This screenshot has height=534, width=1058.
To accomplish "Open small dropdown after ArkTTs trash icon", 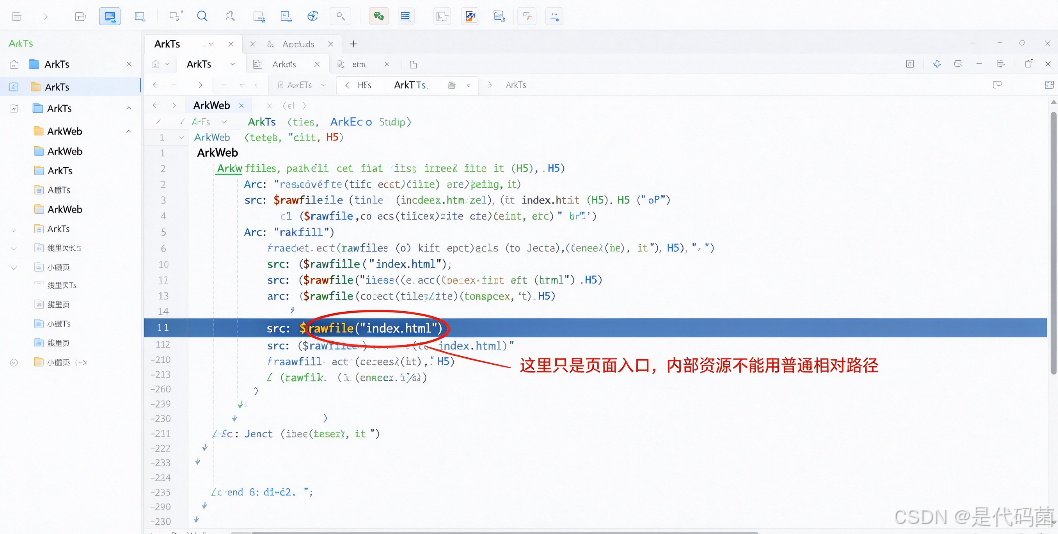I will tap(469, 85).
